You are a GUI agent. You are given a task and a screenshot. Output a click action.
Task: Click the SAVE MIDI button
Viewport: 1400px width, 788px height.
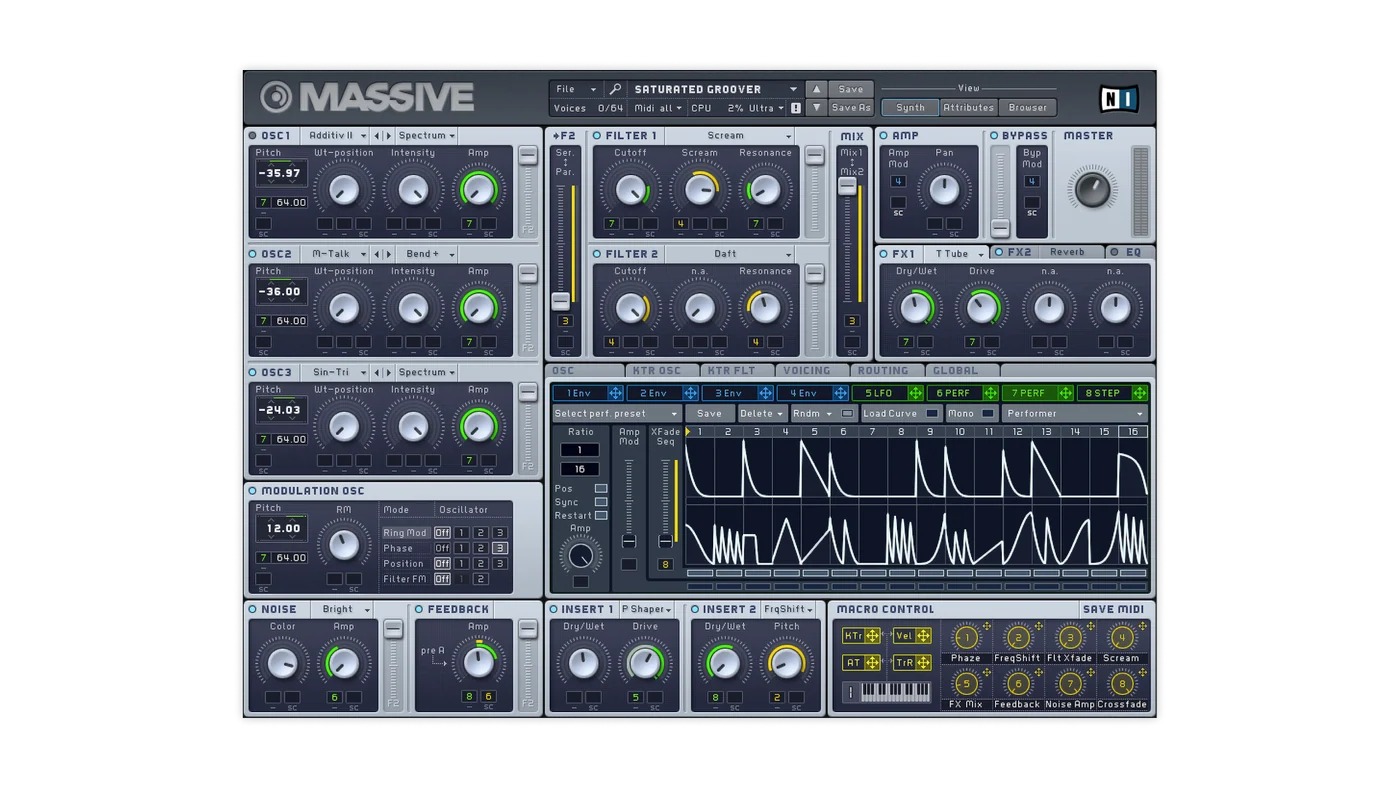coord(1113,609)
